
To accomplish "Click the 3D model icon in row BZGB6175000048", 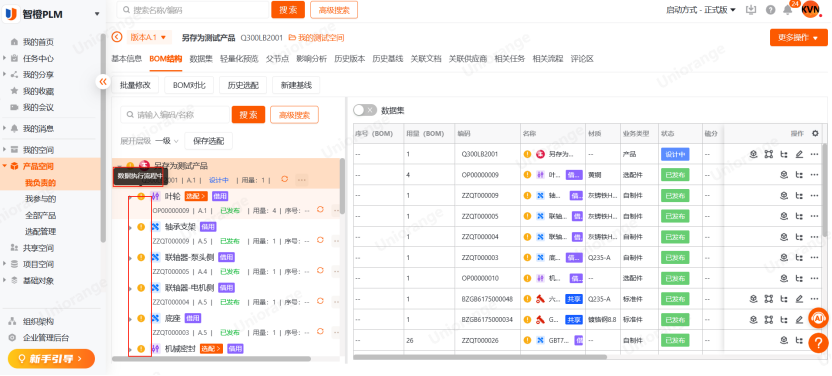I will point(753,299).
